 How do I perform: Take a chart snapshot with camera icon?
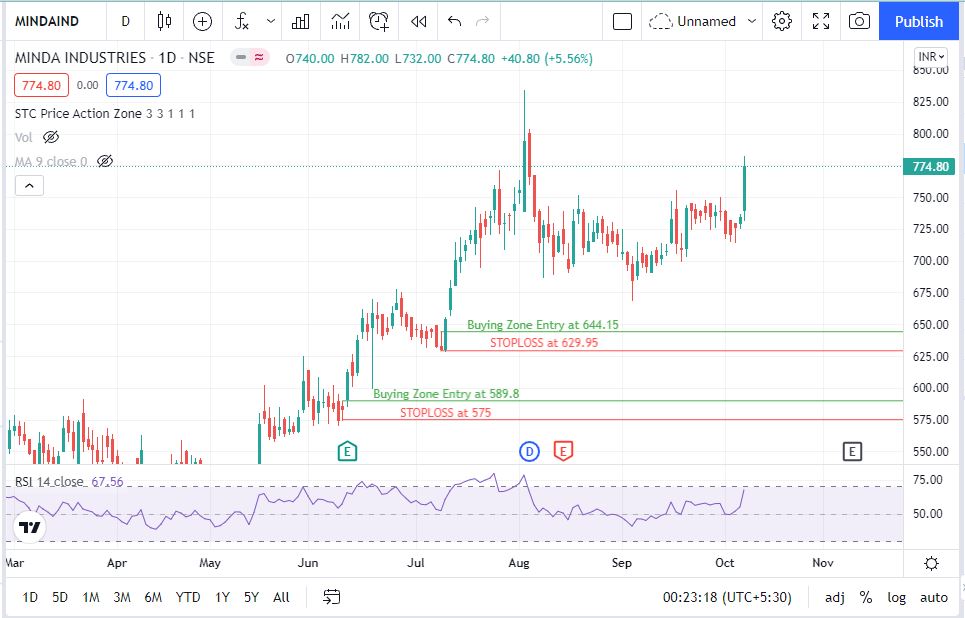coord(858,21)
